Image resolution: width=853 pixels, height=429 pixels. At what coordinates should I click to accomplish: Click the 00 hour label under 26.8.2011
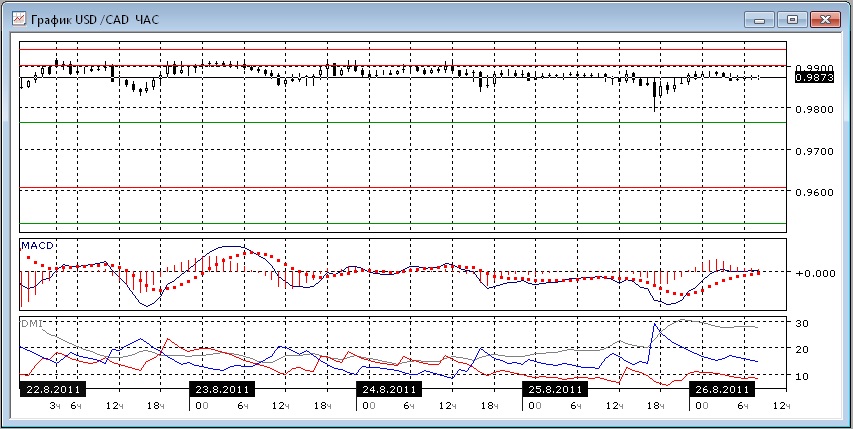(x=701, y=406)
